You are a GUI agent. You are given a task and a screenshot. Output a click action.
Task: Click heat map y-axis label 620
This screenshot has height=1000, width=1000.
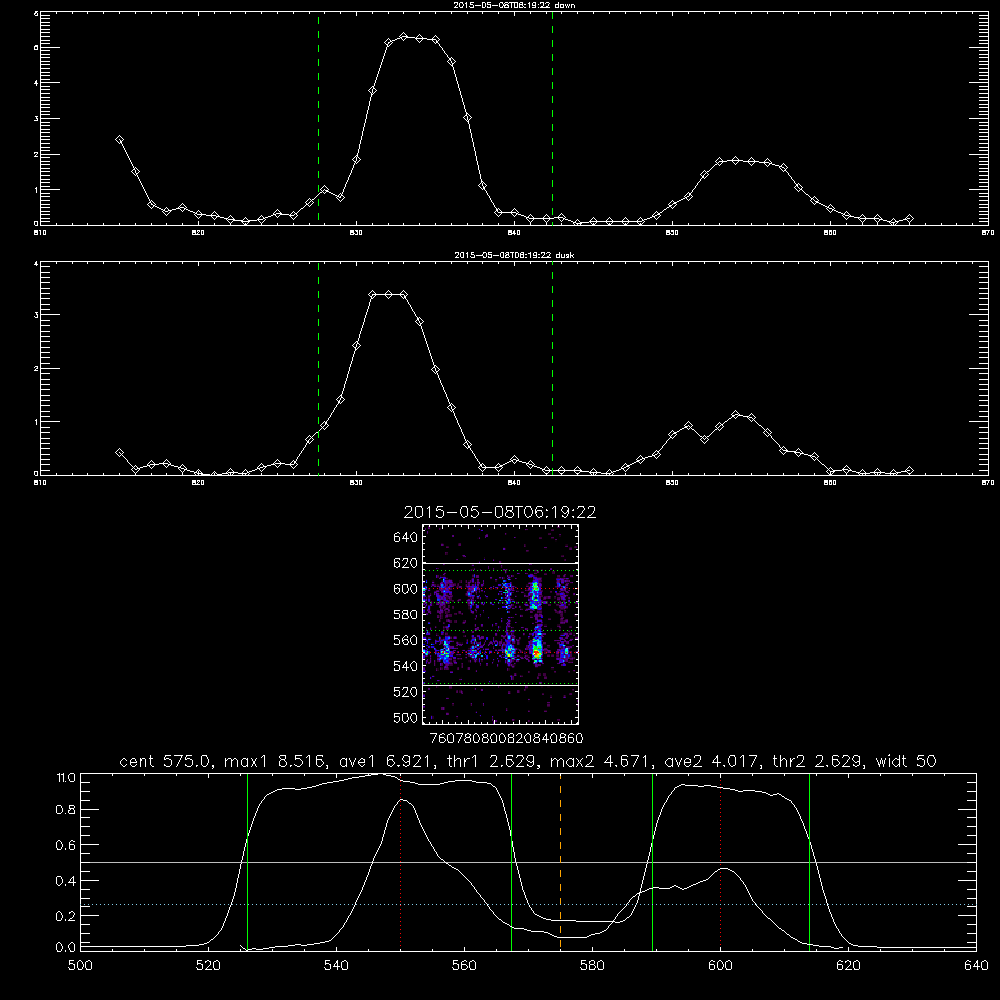pos(405,563)
